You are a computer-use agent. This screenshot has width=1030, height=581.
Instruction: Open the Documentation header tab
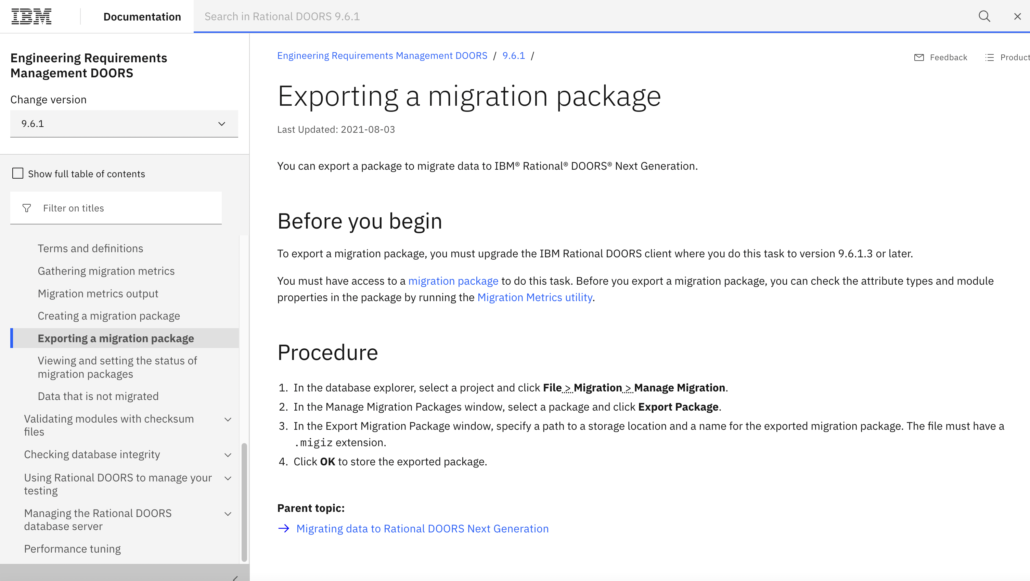142,16
